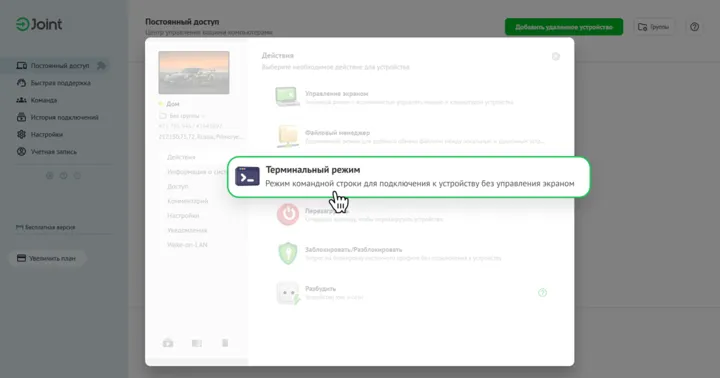Click the Файловый менеджер folder icon

tap(288, 136)
